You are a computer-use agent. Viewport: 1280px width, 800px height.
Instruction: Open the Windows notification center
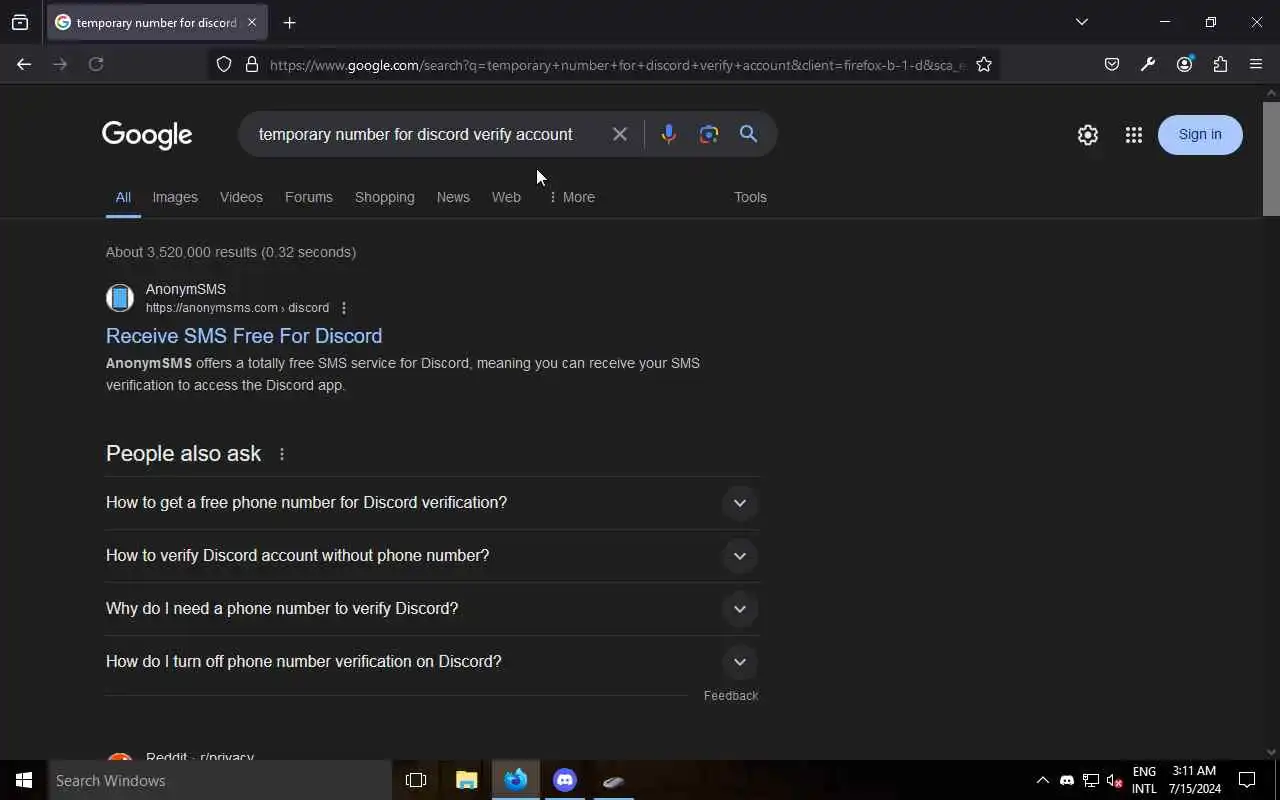(1247, 780)
